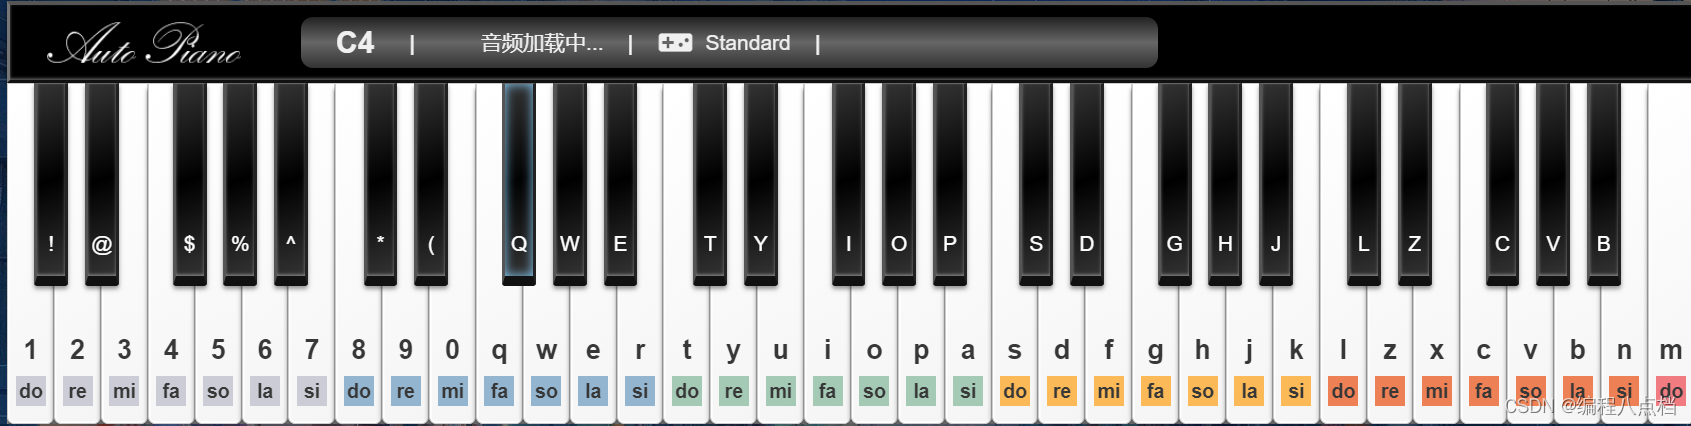Click the gamepad icon beside Standard
Image resolution: width=1691 pixels, height=426 pixels.
(x=675, y=43)
